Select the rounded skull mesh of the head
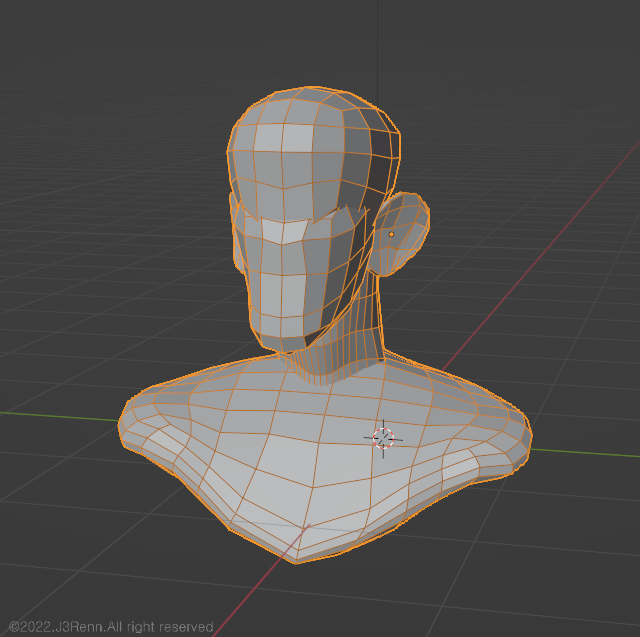 coord(313,155)
